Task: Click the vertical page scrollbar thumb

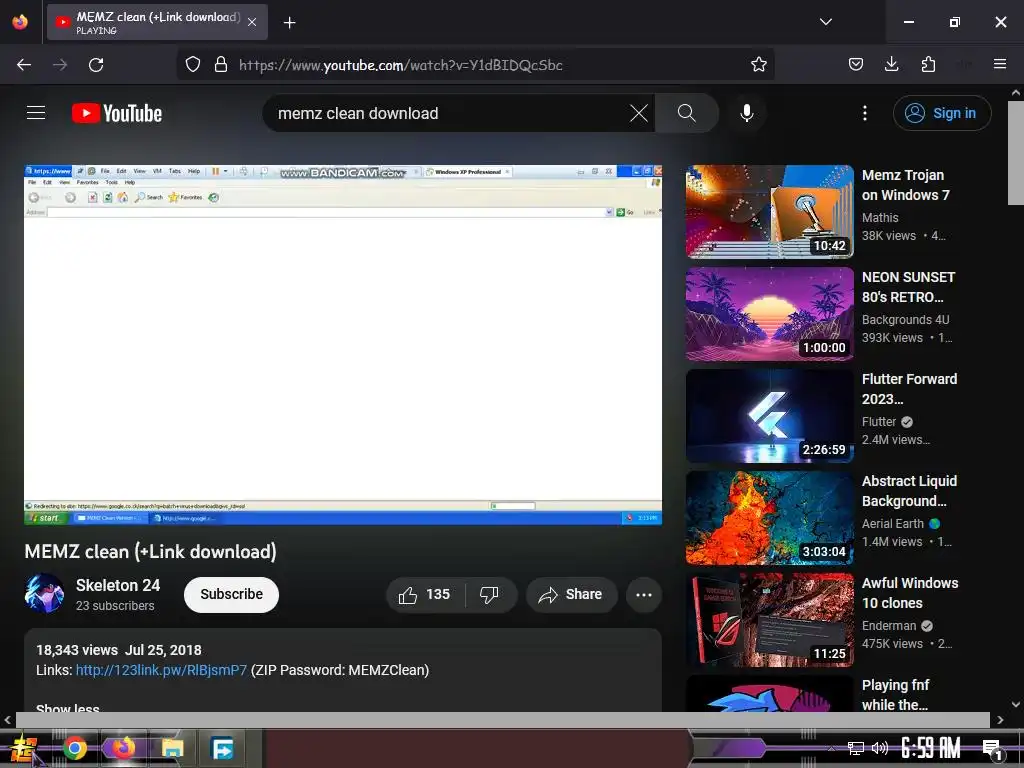Action: pyautogui.click(x=1016, y=153)
